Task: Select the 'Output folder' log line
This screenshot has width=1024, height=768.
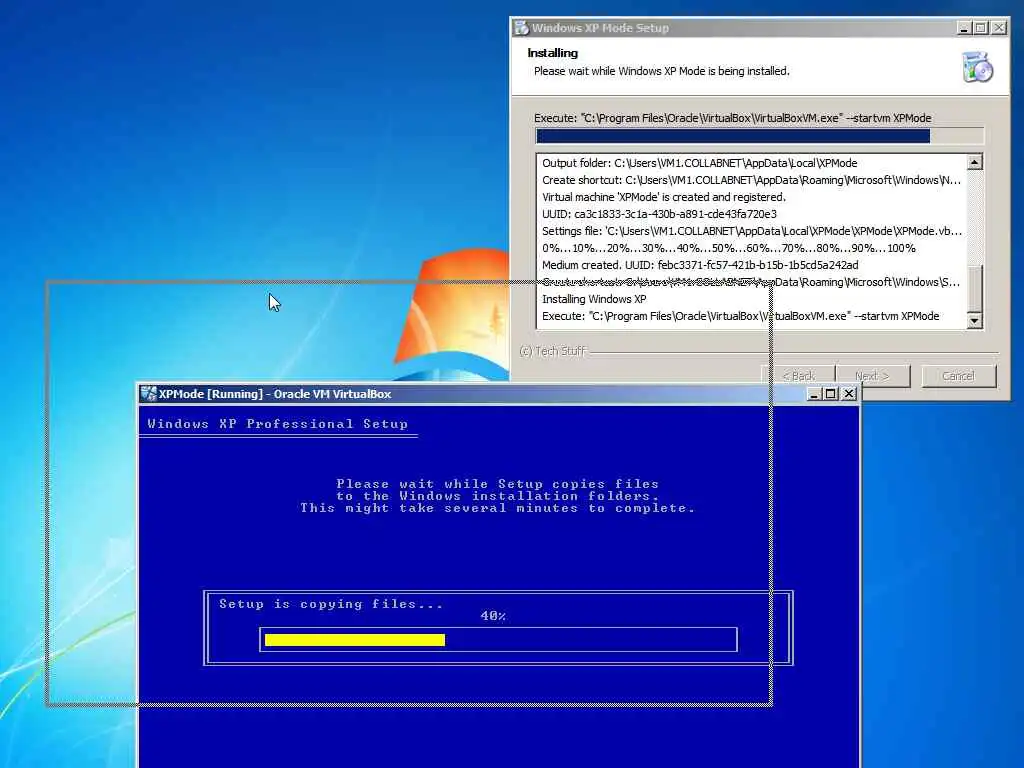Action: coord(699,163)
